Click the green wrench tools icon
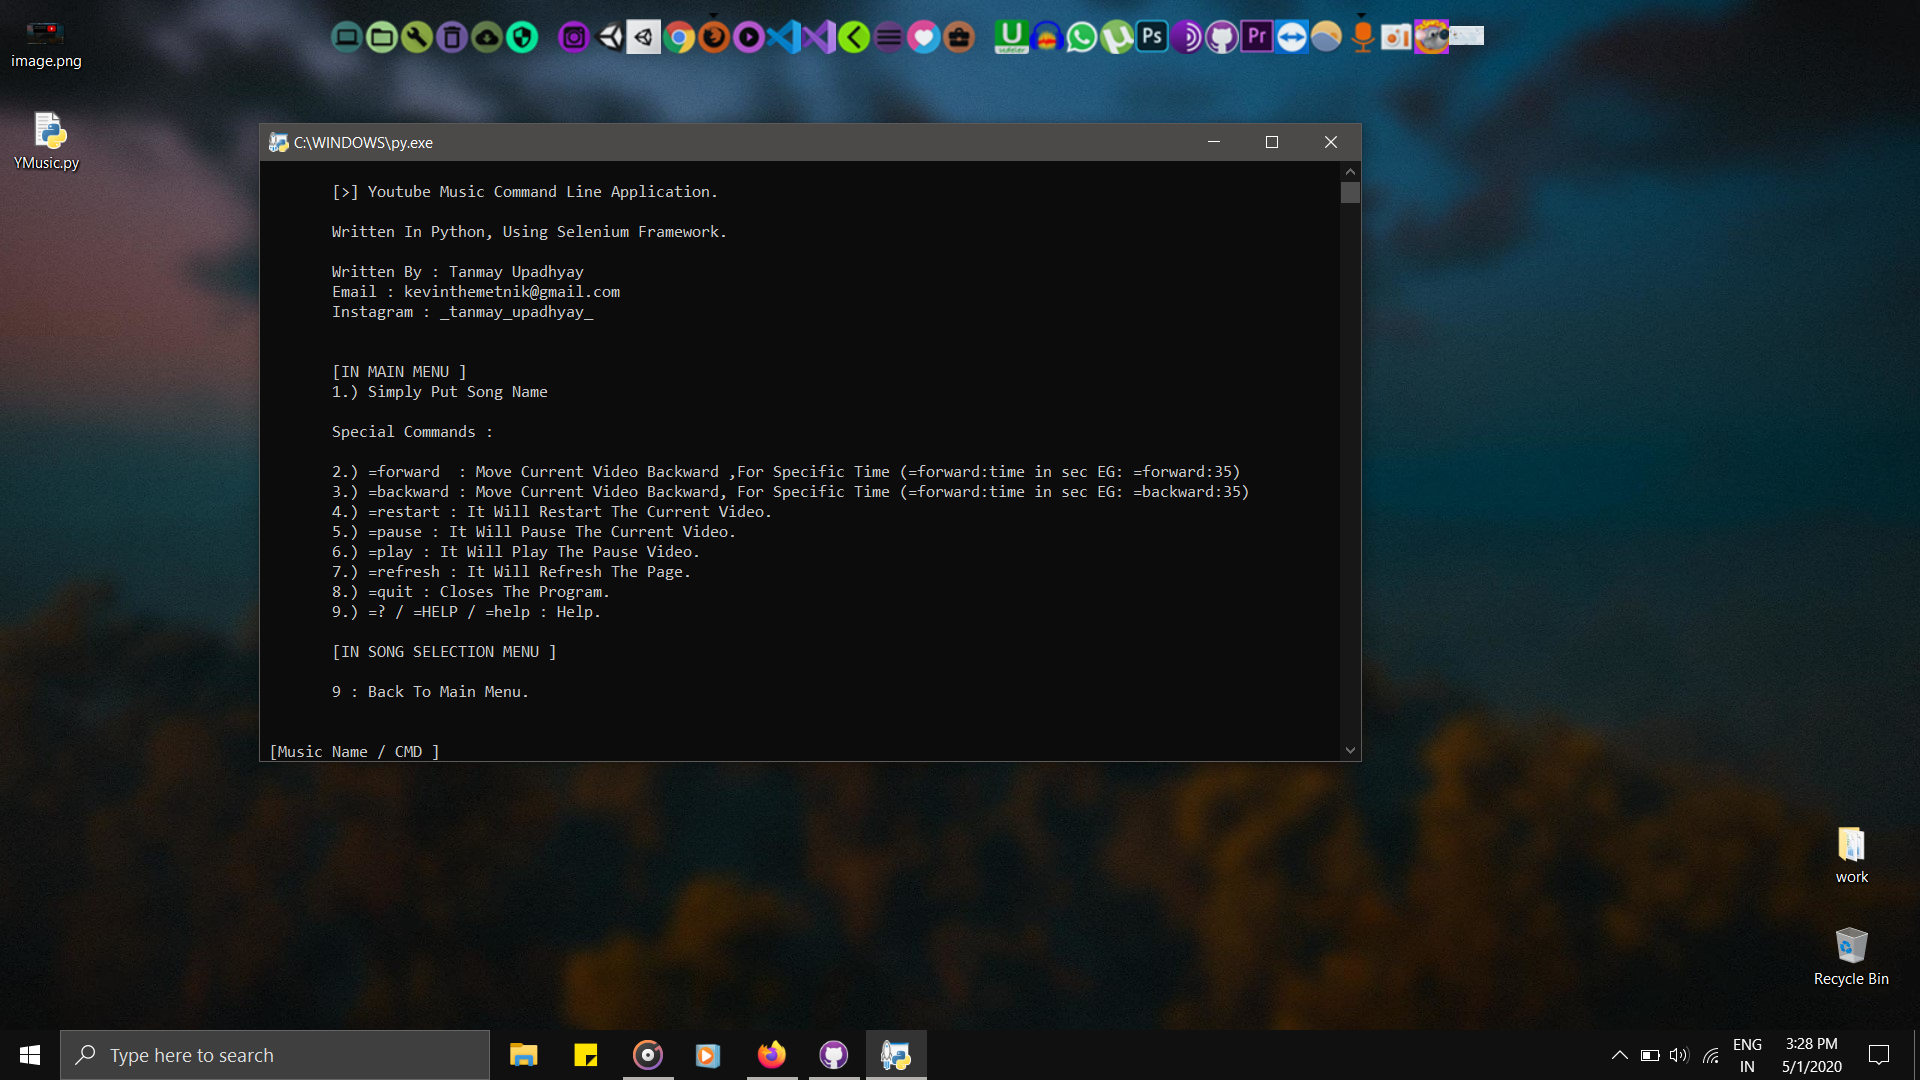This screenshot has height=1080, width=1920. [x=416, y=38]
